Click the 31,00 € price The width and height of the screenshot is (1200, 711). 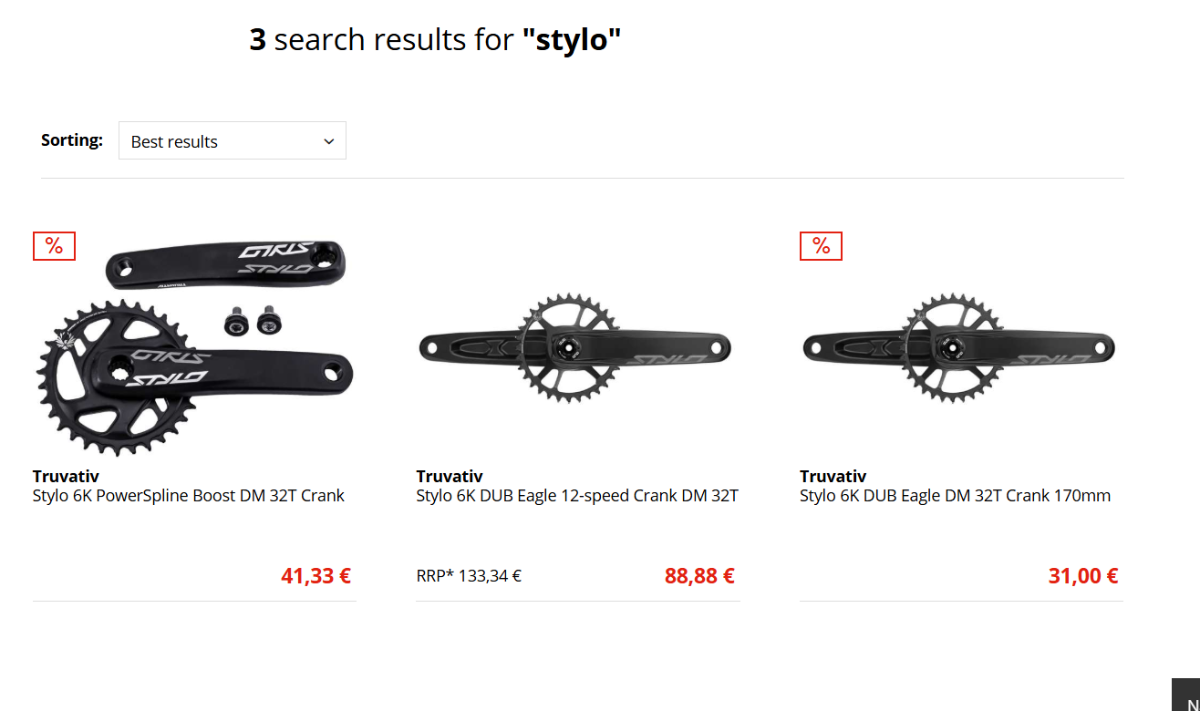pyautogui.click(x=1083, y=576)
